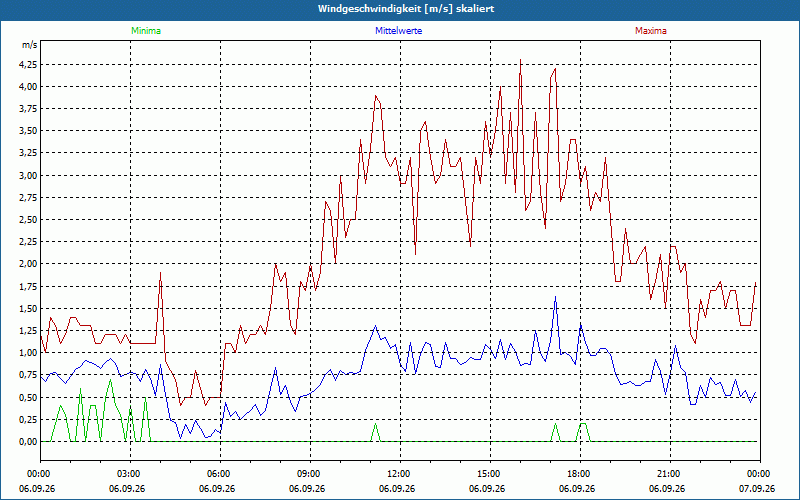800x500 pixels.
Task: Select the green 'Minima' legend label
Action: tap(146, 31)
